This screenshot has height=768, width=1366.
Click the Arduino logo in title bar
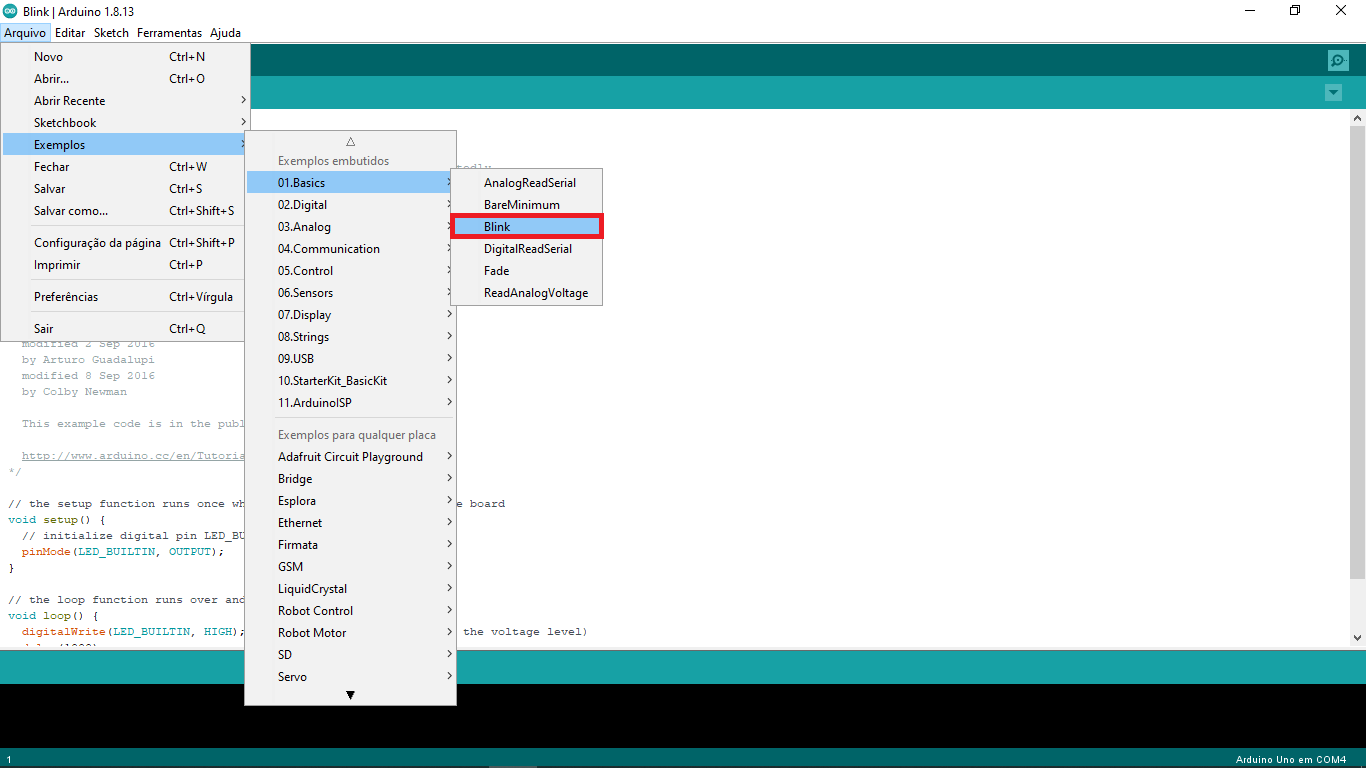(x=10, y=11)
